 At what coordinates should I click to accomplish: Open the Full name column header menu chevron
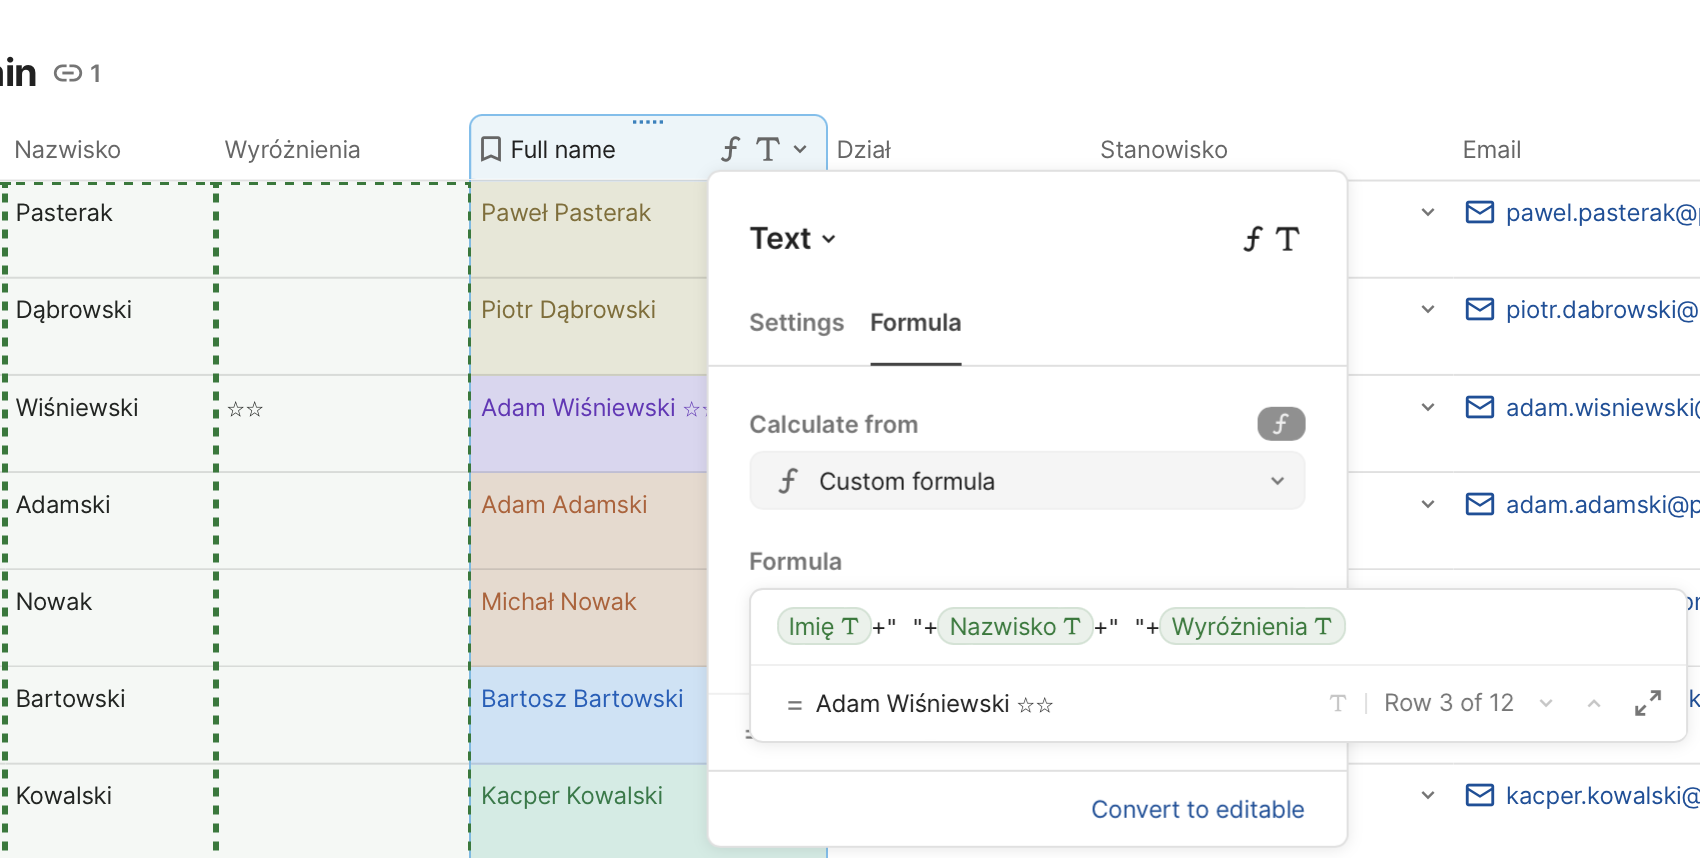coord(800,150)
